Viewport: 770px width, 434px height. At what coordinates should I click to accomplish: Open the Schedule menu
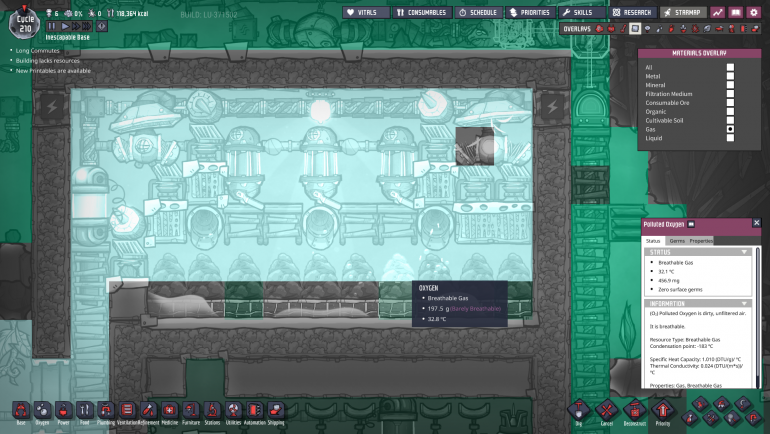pos(479,12)
